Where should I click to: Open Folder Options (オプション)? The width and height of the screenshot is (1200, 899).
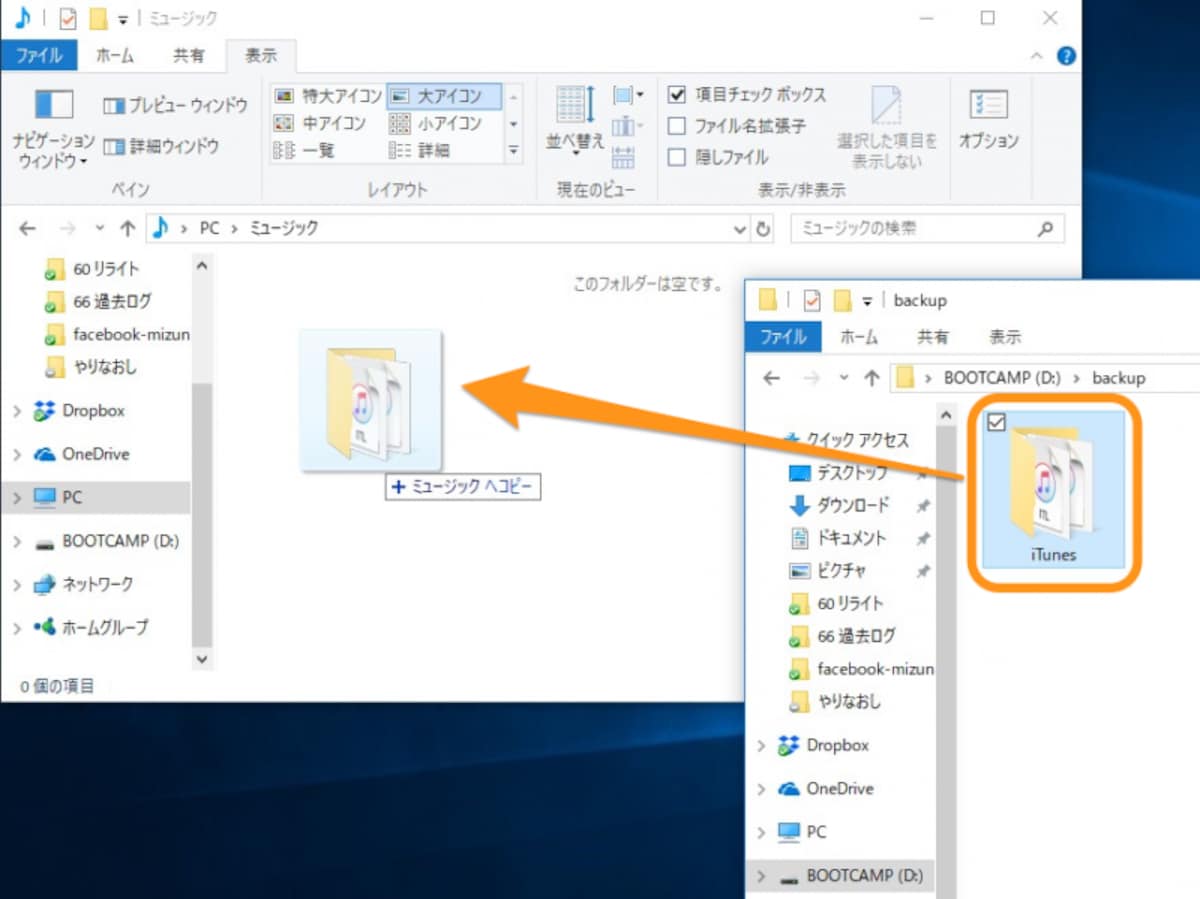pyautogui.click(x=988, y=120)
